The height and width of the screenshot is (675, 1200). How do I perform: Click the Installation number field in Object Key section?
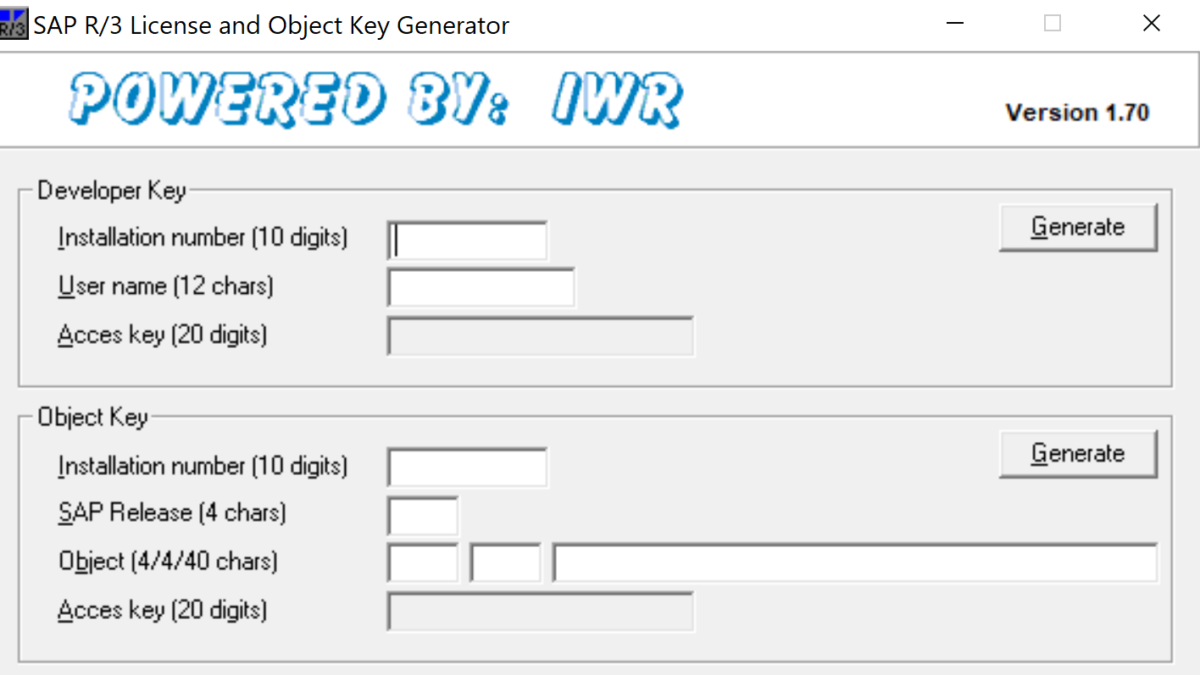(466, 467)
